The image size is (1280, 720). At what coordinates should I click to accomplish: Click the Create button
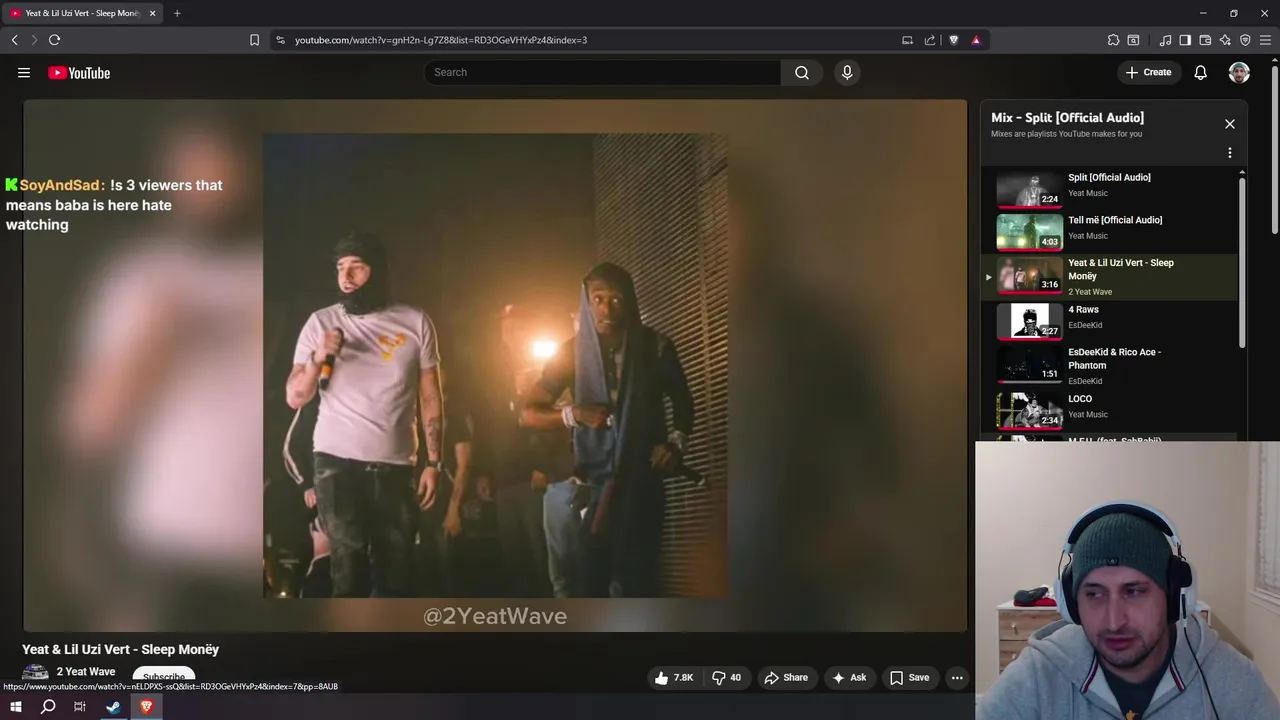(x=1148, y=72)
